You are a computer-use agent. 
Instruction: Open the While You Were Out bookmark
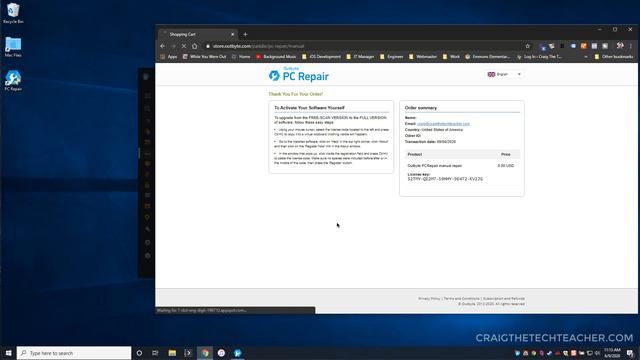[204, 57]
